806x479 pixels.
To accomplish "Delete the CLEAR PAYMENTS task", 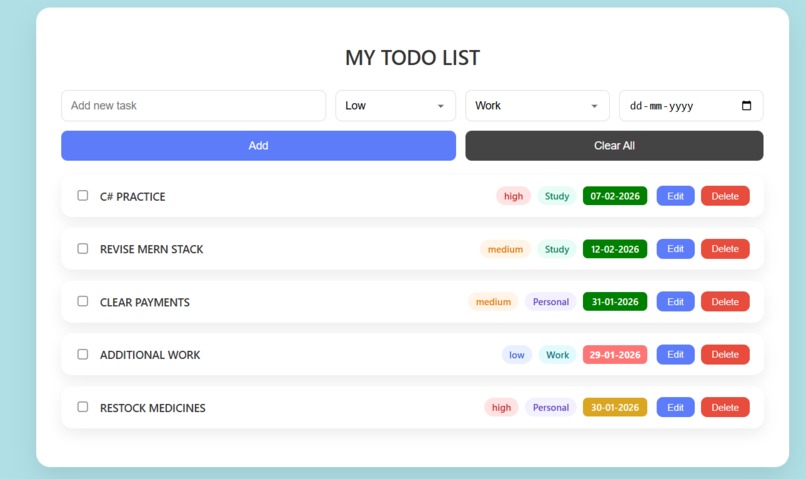I will tap(725, 302).
